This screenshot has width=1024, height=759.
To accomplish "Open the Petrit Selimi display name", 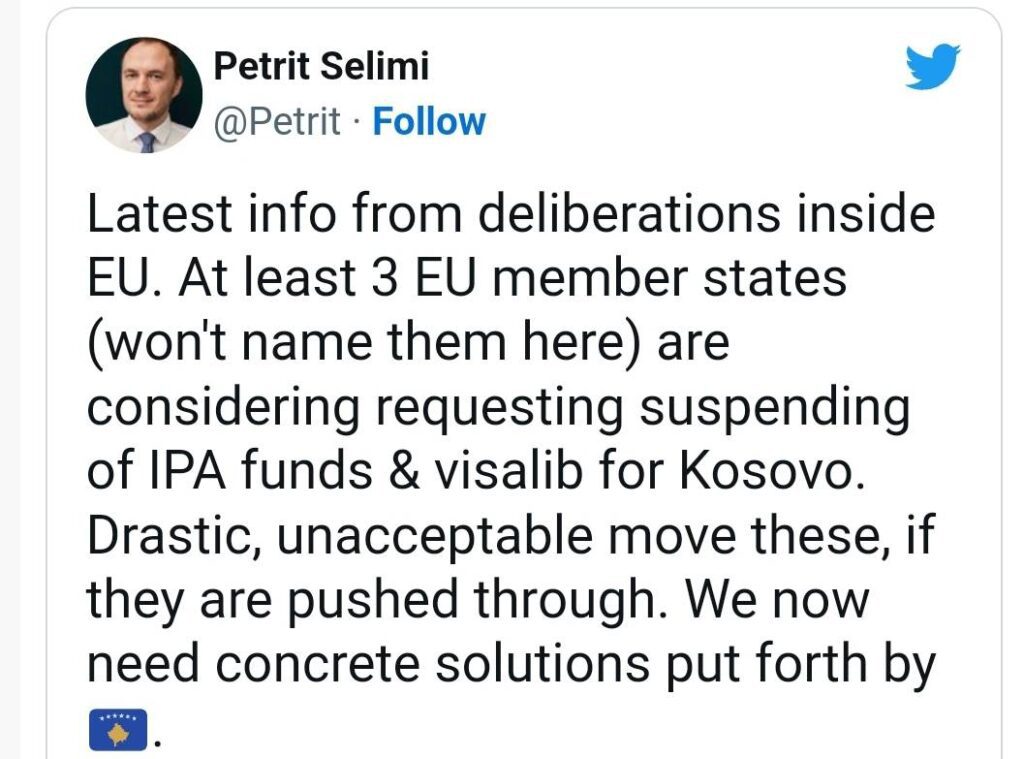I will click(x=321, y=67).
